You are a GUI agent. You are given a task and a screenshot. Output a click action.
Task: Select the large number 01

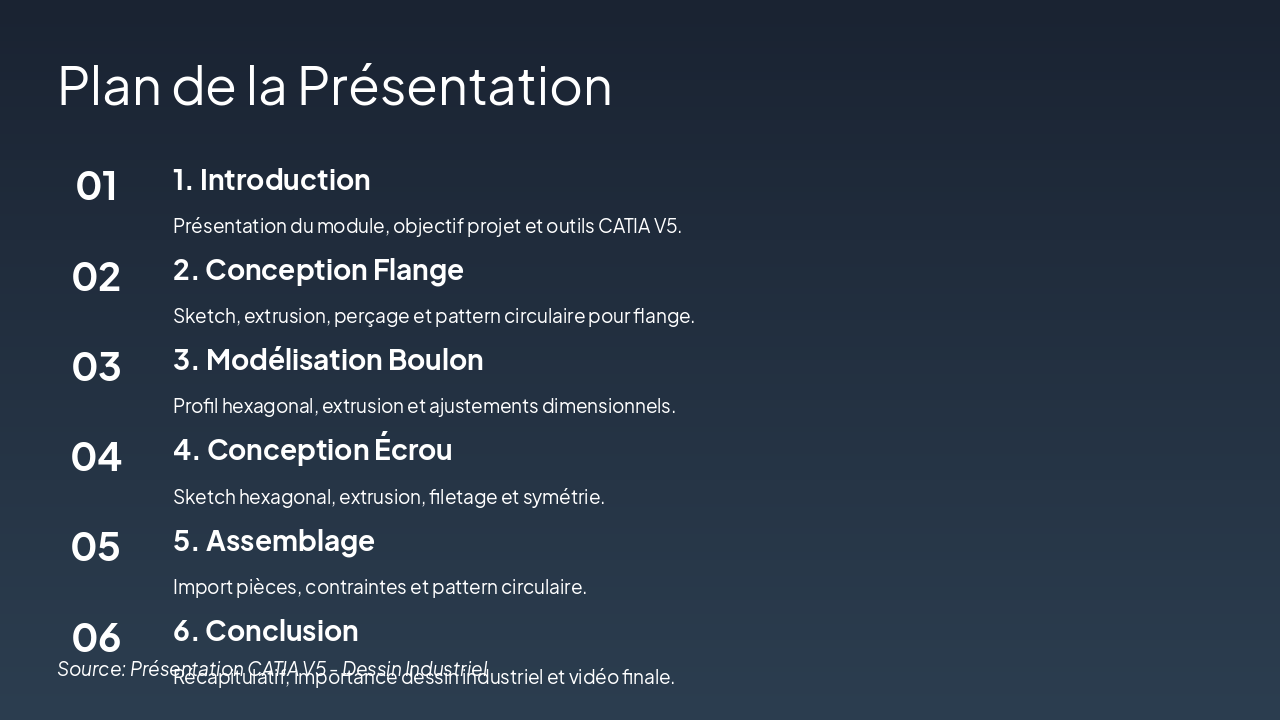click(96, 186)
